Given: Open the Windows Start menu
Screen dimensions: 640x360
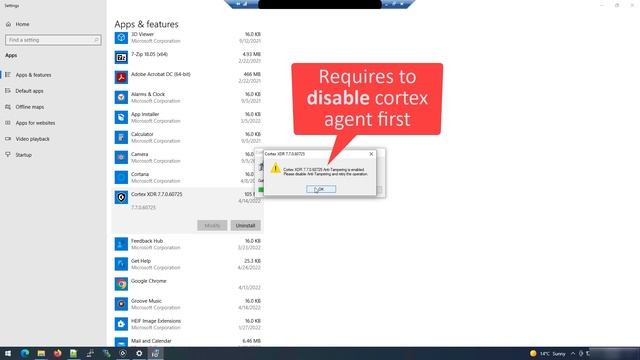Looking at the screenshot, I should (8, 353).
